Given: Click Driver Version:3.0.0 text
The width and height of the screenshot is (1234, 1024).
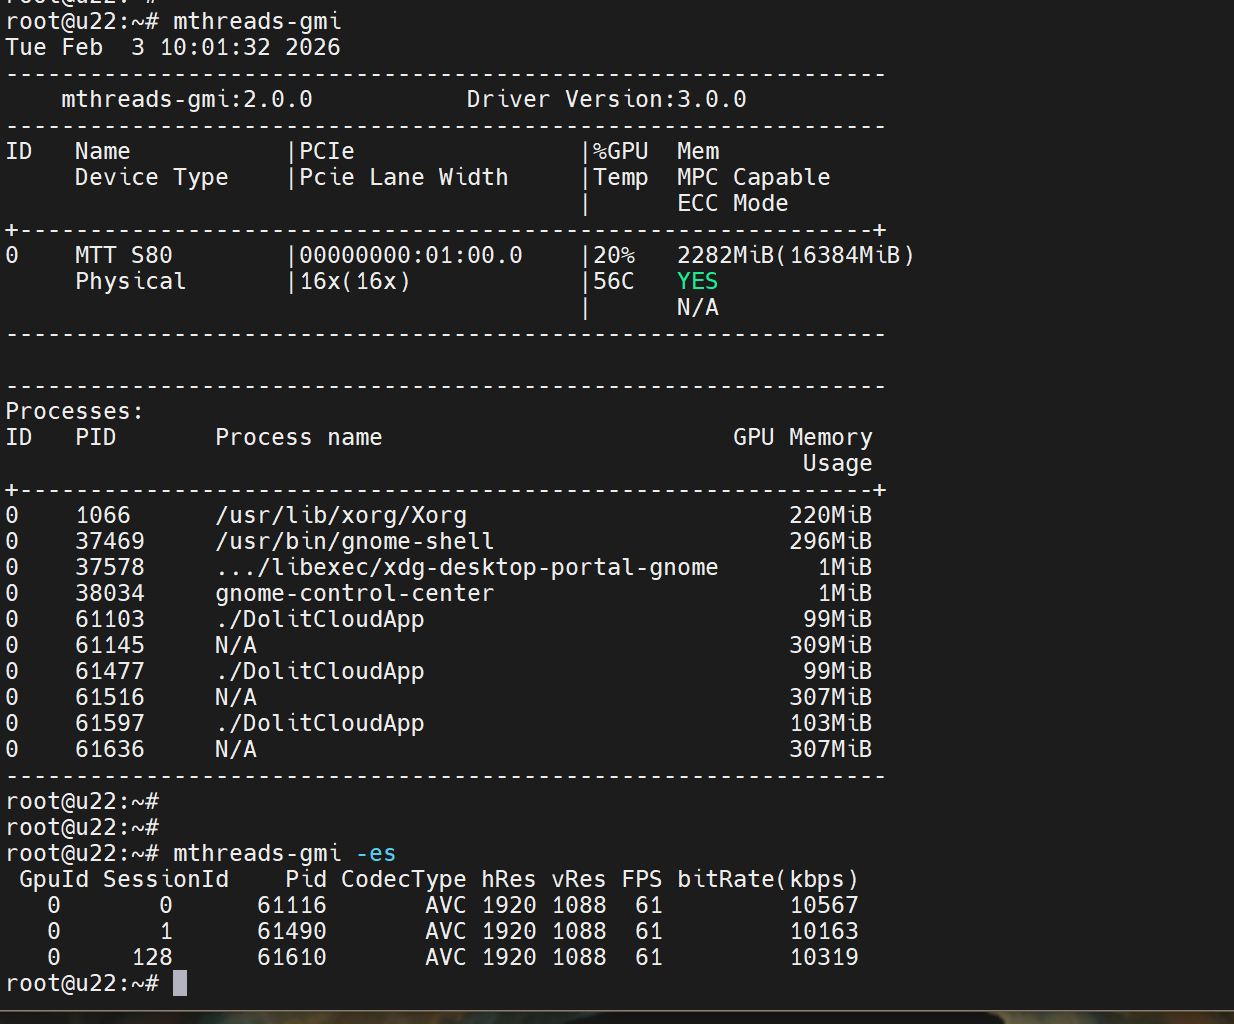Looking at the screenshot, I should [606, 99].
